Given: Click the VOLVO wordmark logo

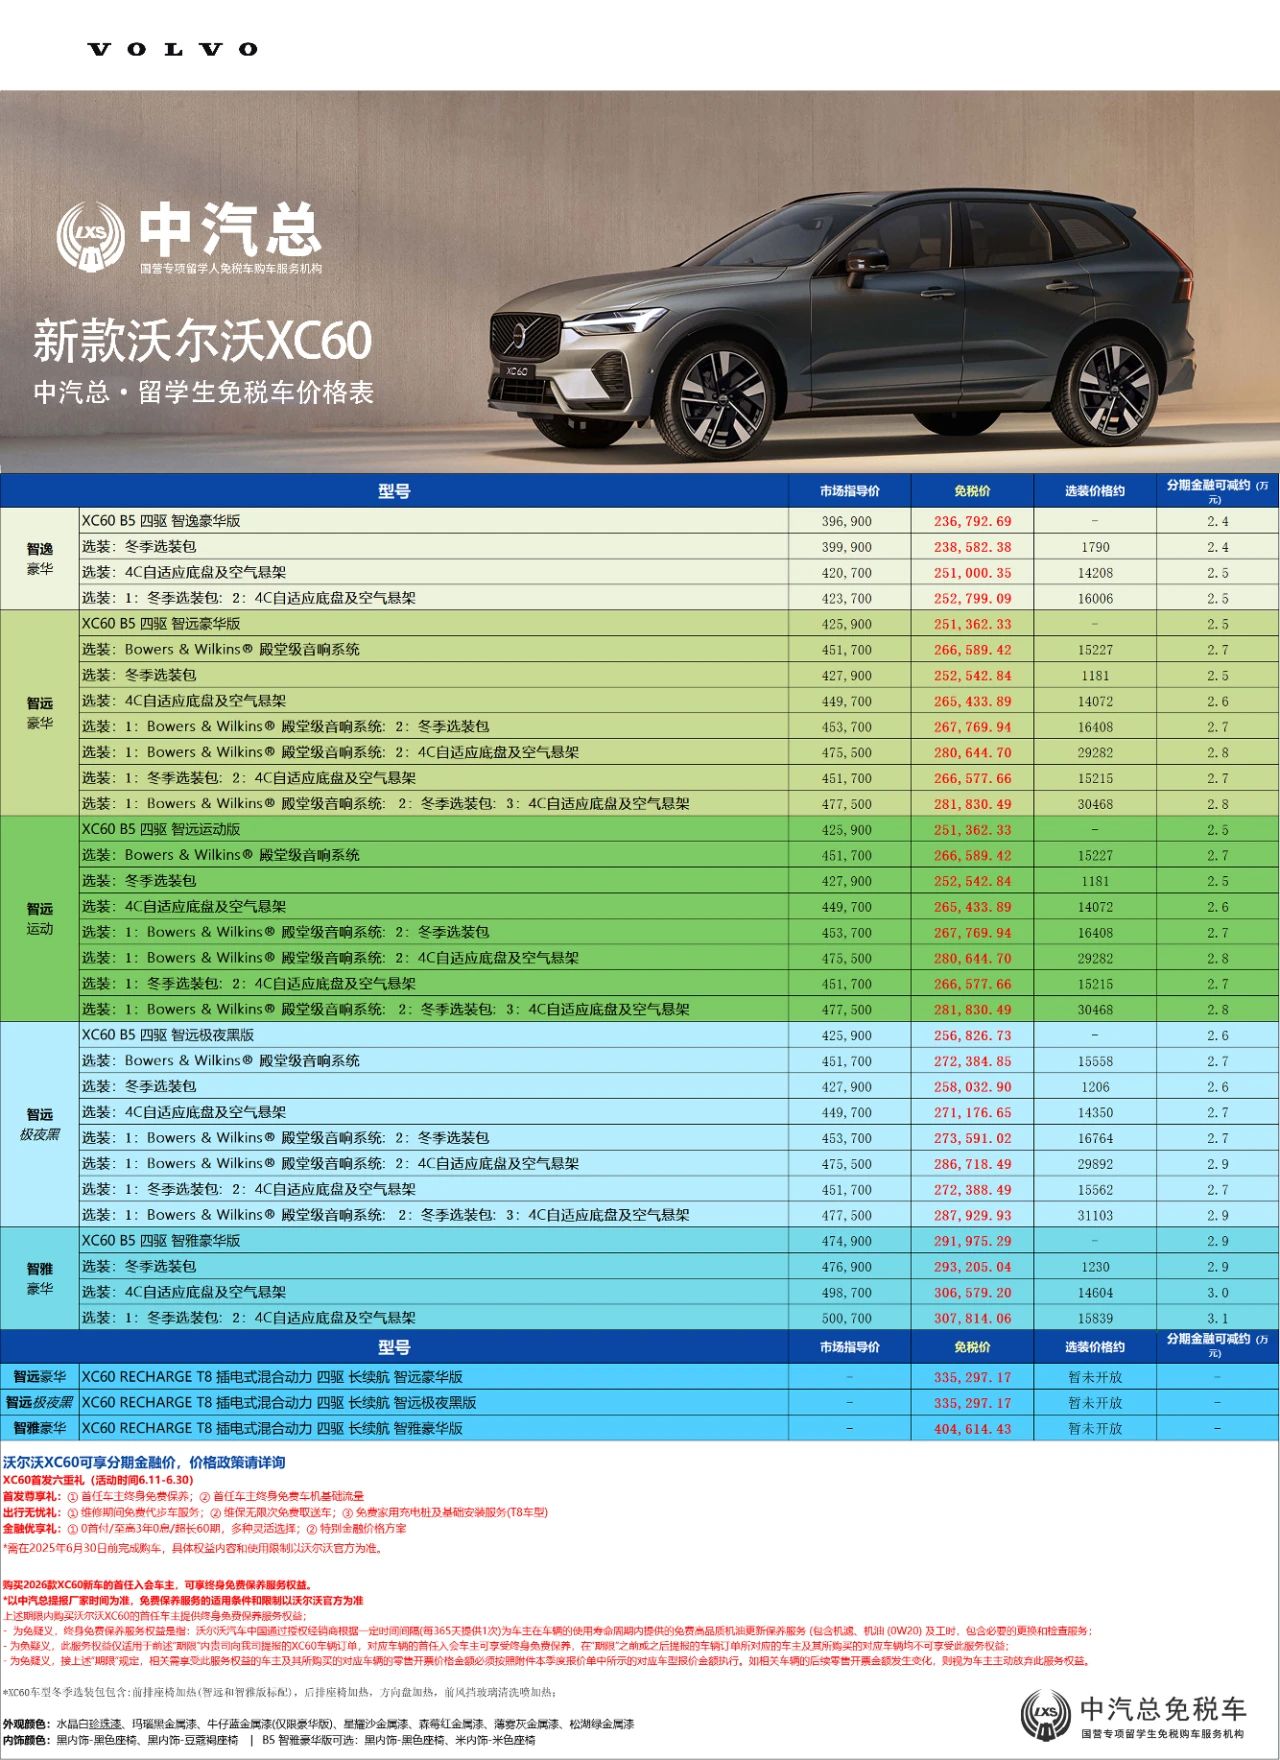Looking at the screenshot, I should 173,49.
